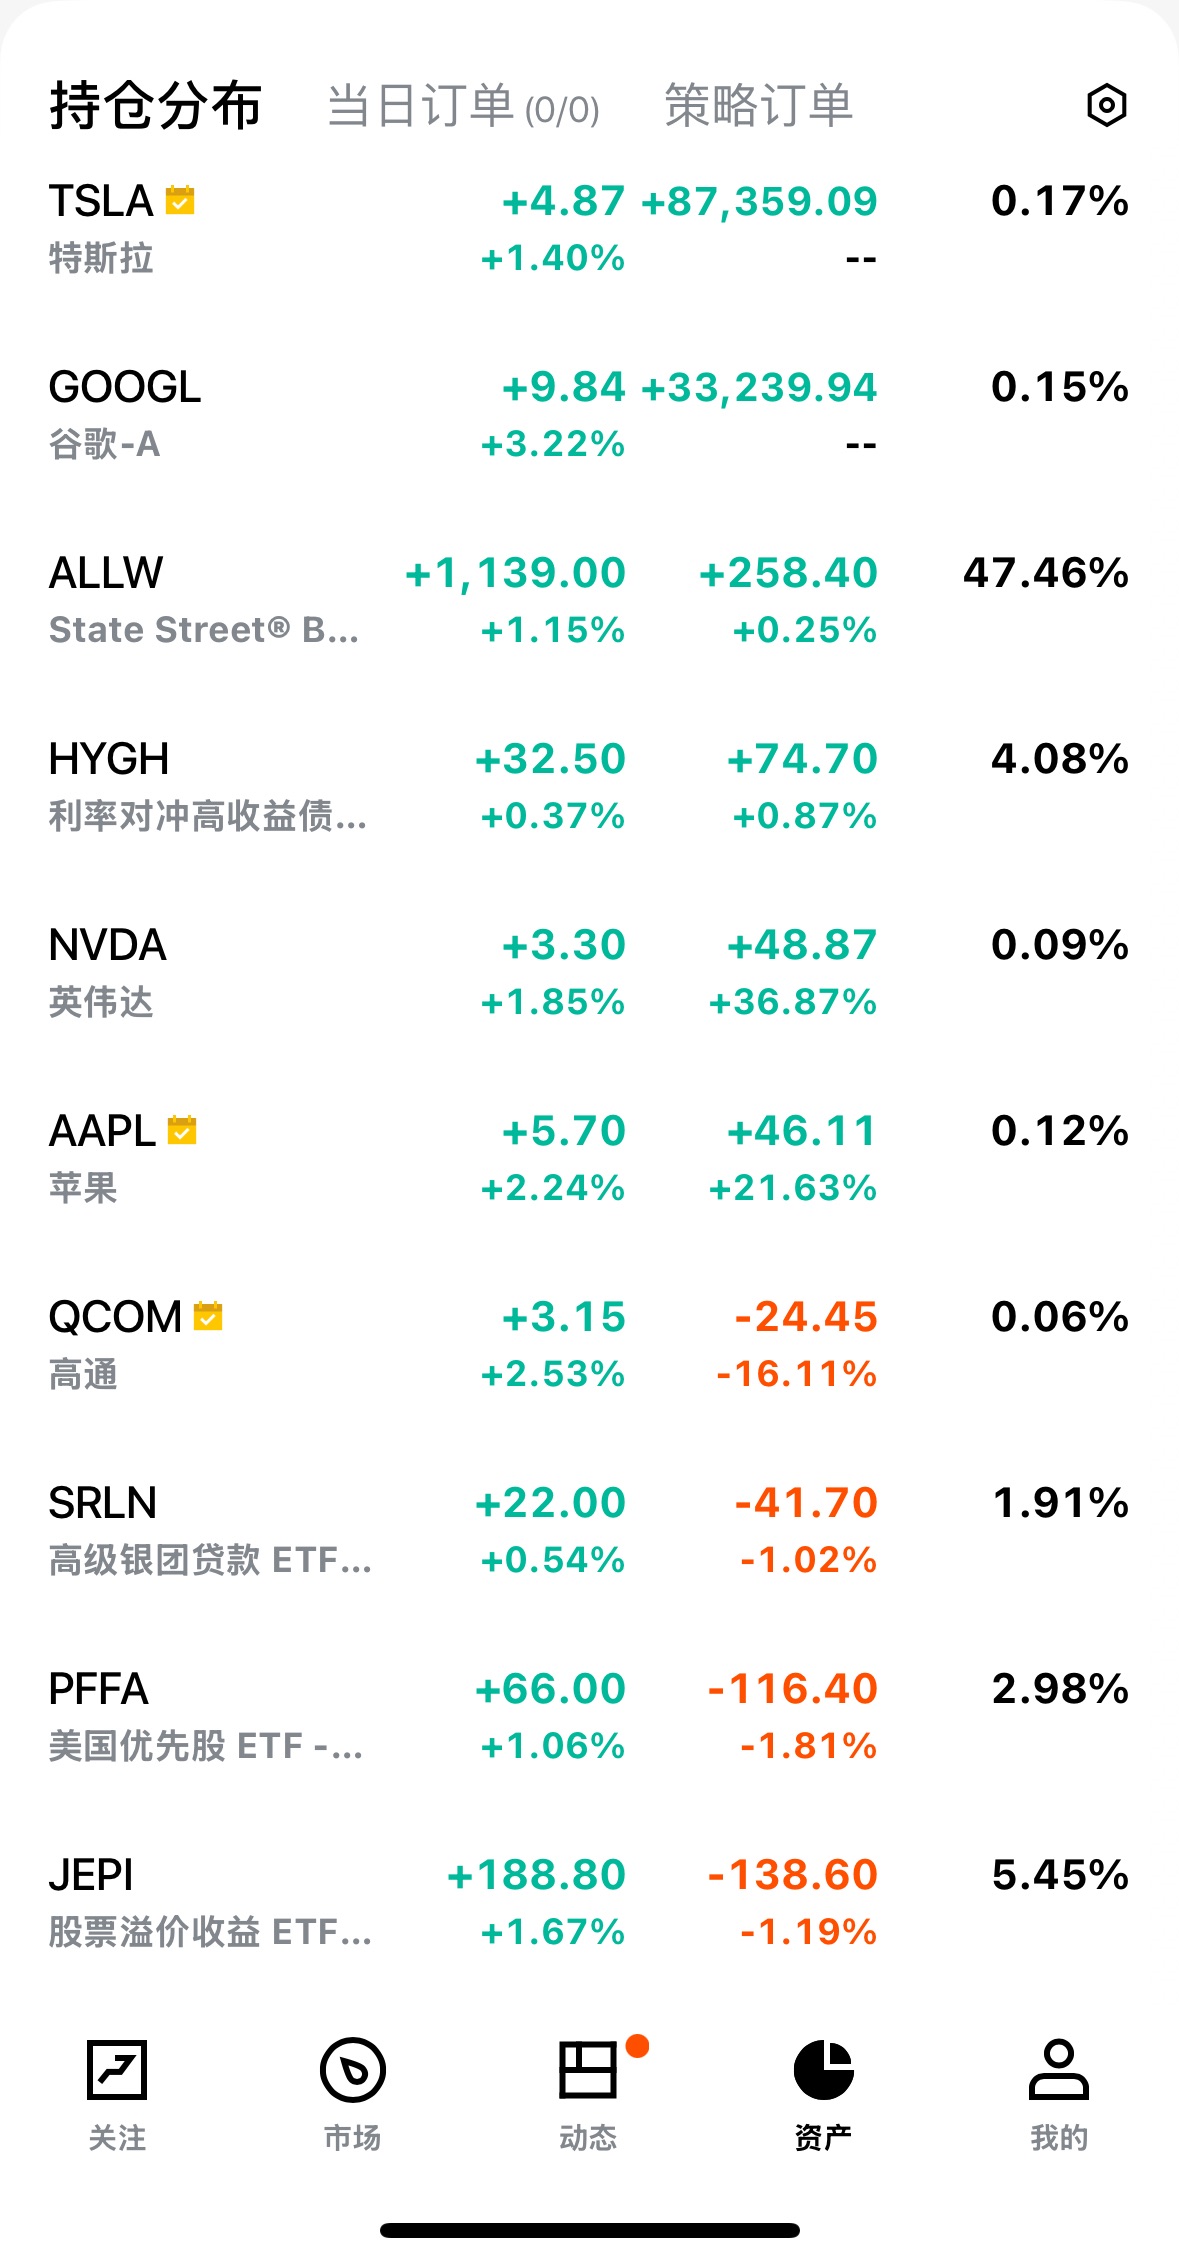The height and width of the screenshot is (2262, 1179).
Task: Open the 我的 profile icon
Action: tap(1058, 2069)
